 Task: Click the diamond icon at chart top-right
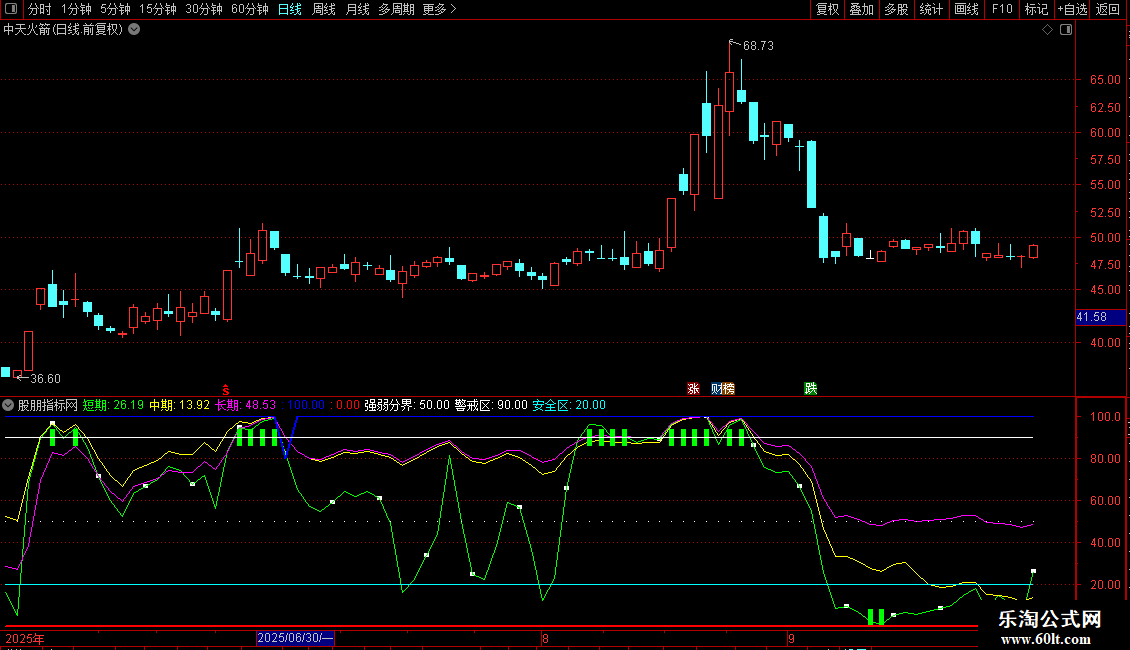click(x=1047, y=30)
